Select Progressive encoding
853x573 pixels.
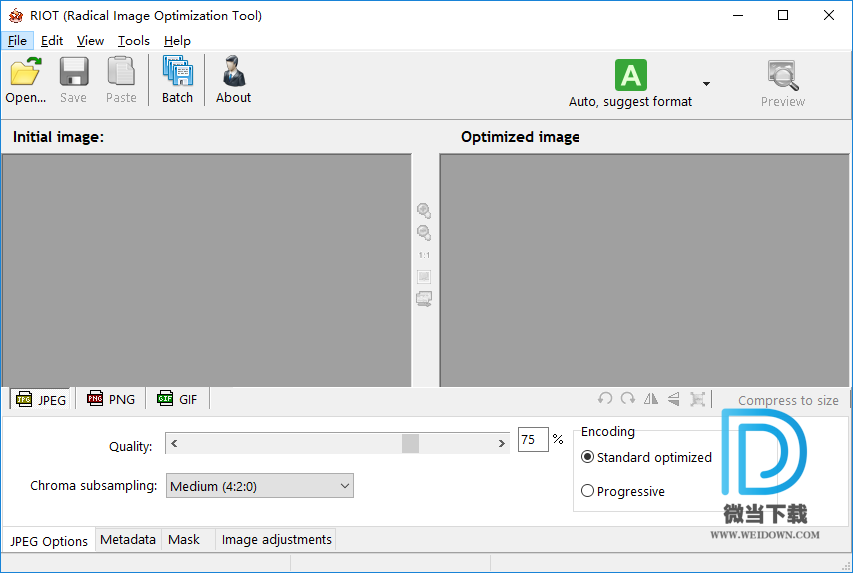pos(623,491)
